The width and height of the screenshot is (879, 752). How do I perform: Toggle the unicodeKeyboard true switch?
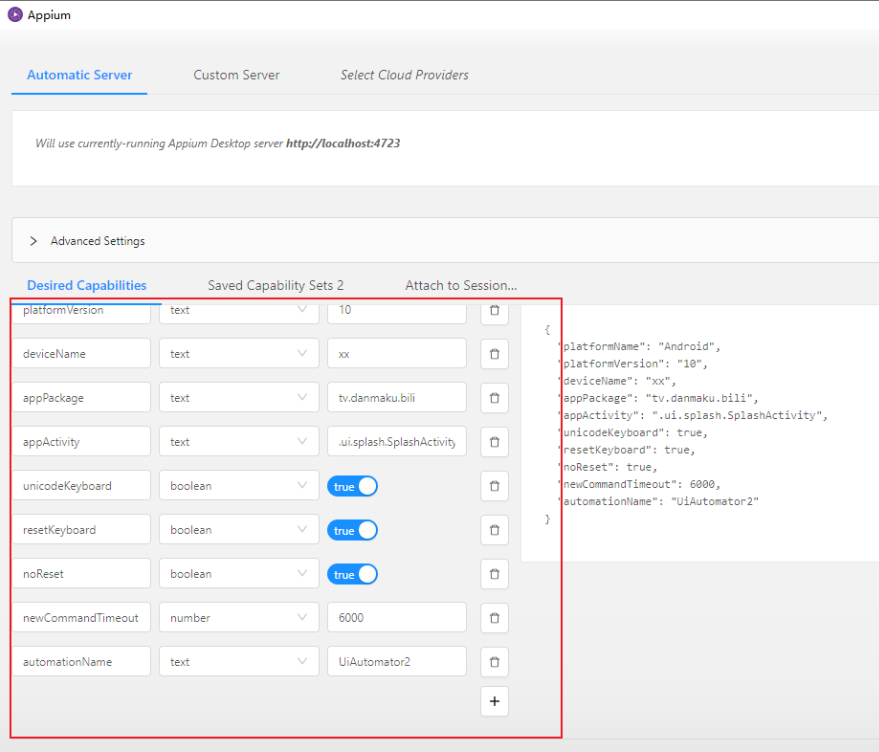point(353,486)
